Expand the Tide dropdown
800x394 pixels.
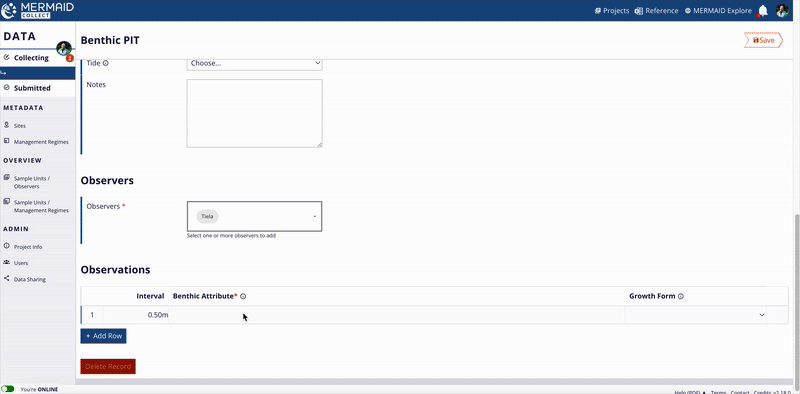[x=254, y=63]
